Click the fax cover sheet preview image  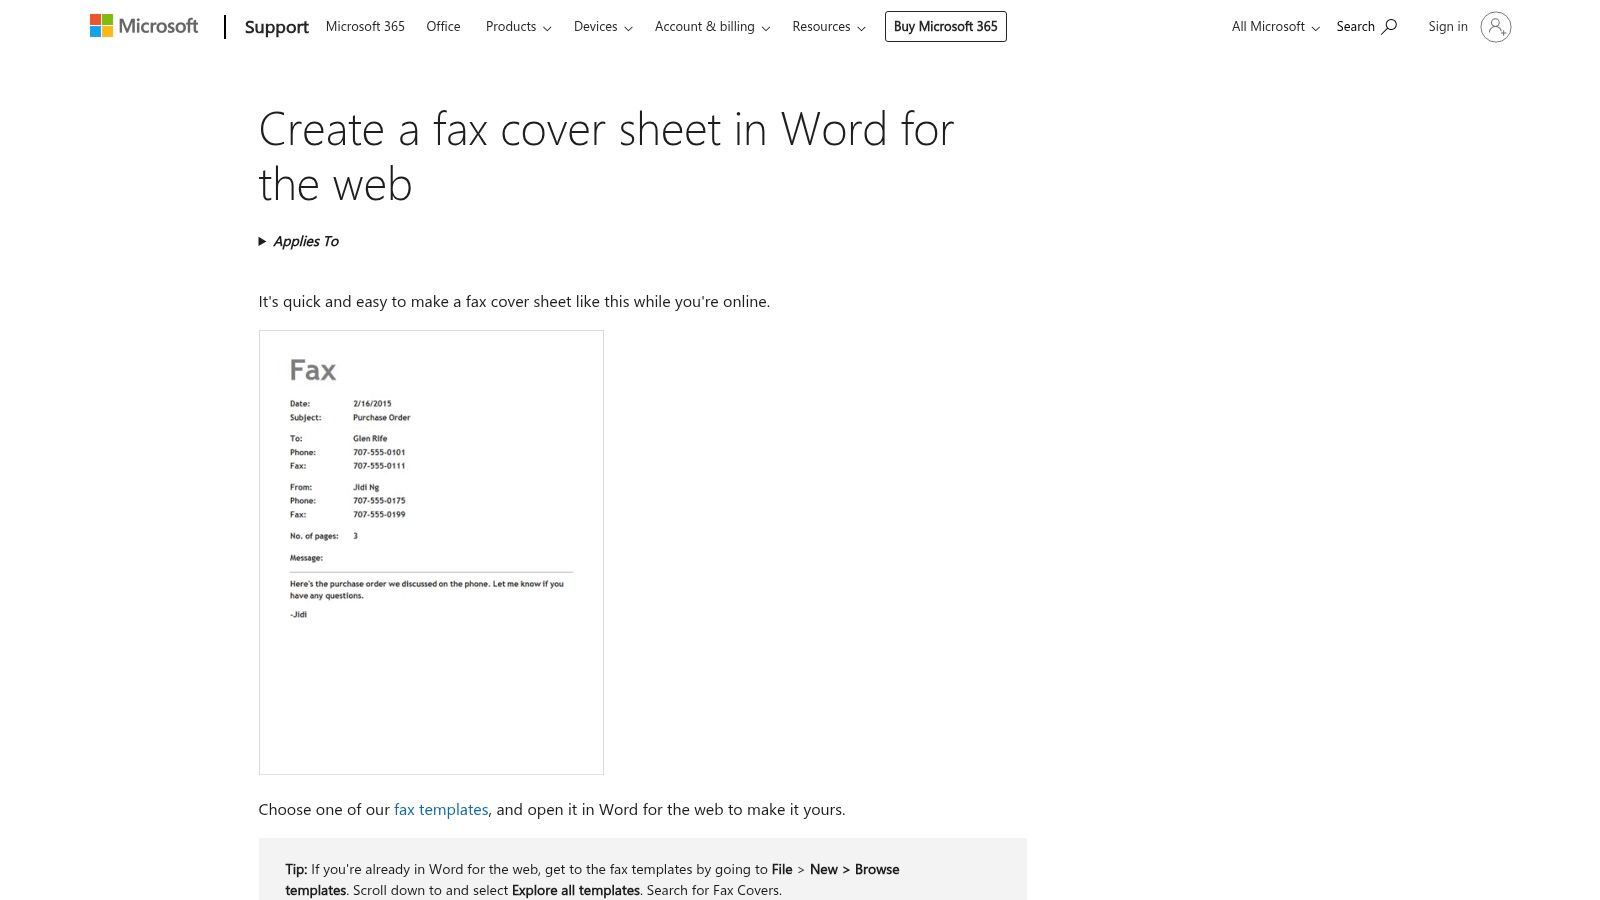tap(431, 551)
